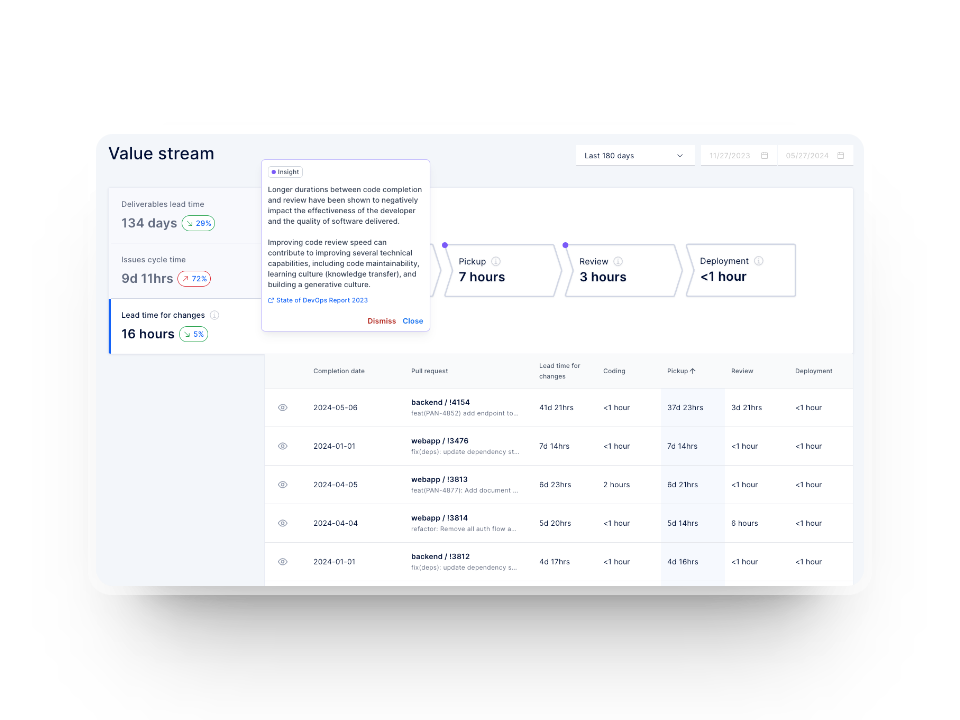The height and width of the screenshot is (720, 960).
Task: Click the info icon beside the Review stage
Action: (618, 261)
